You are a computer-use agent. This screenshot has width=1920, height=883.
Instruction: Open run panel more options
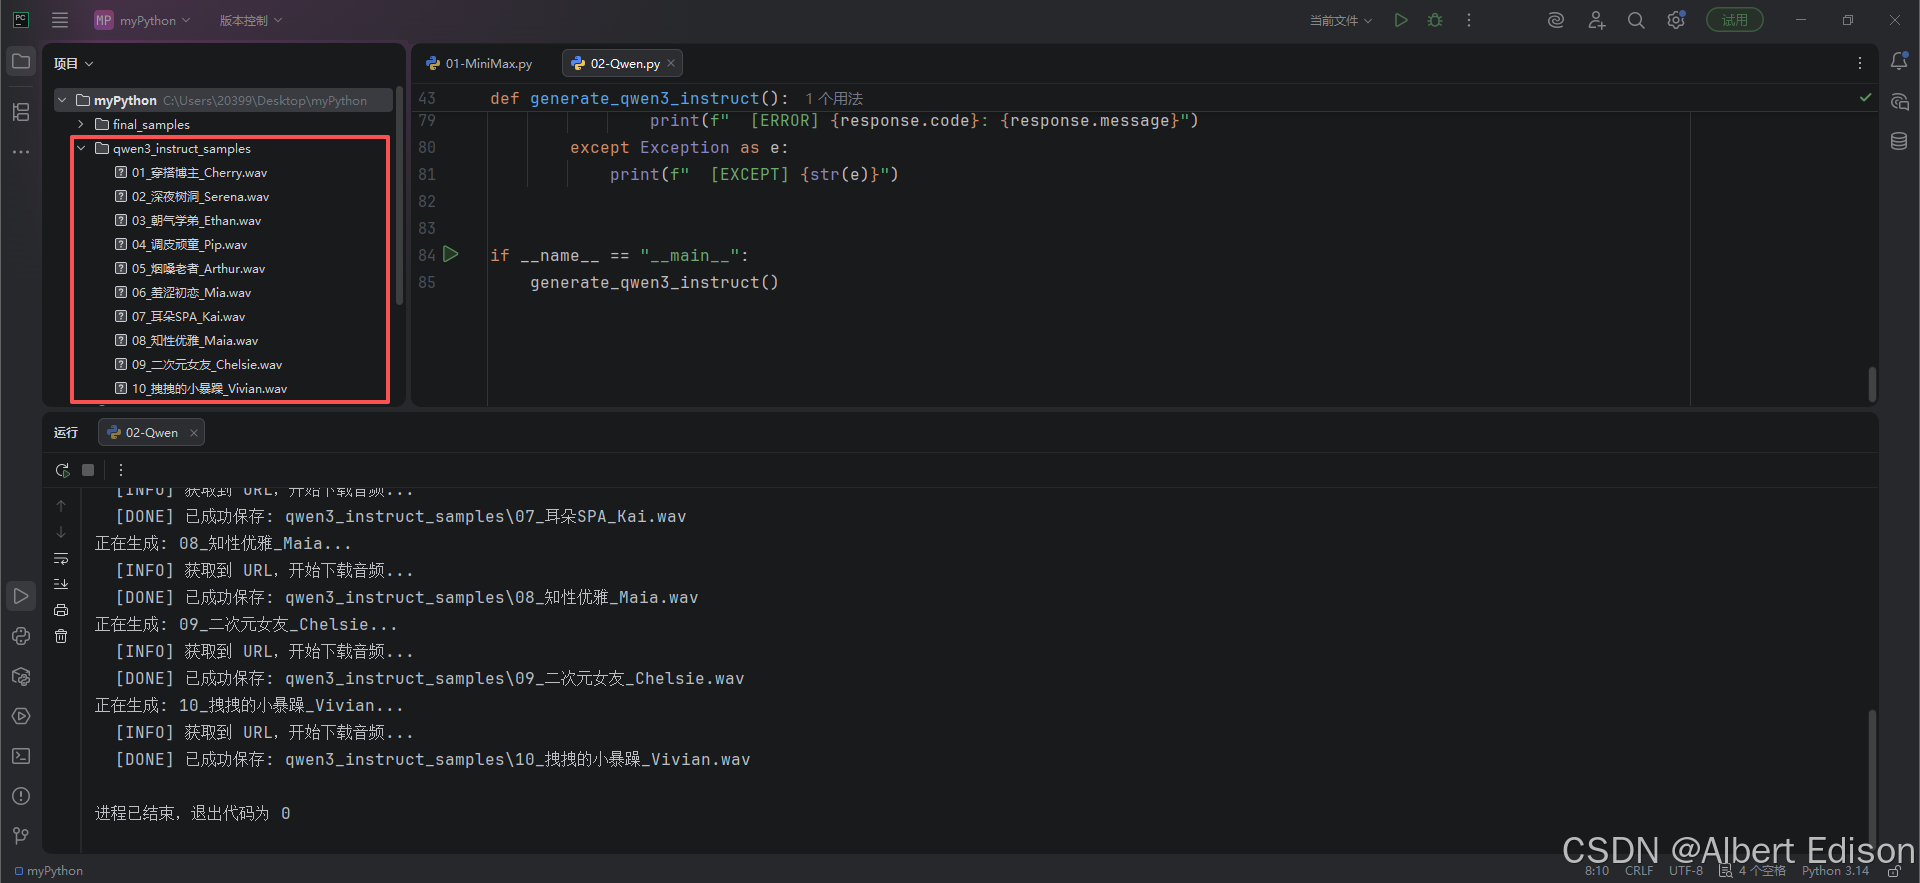point(121,470)
